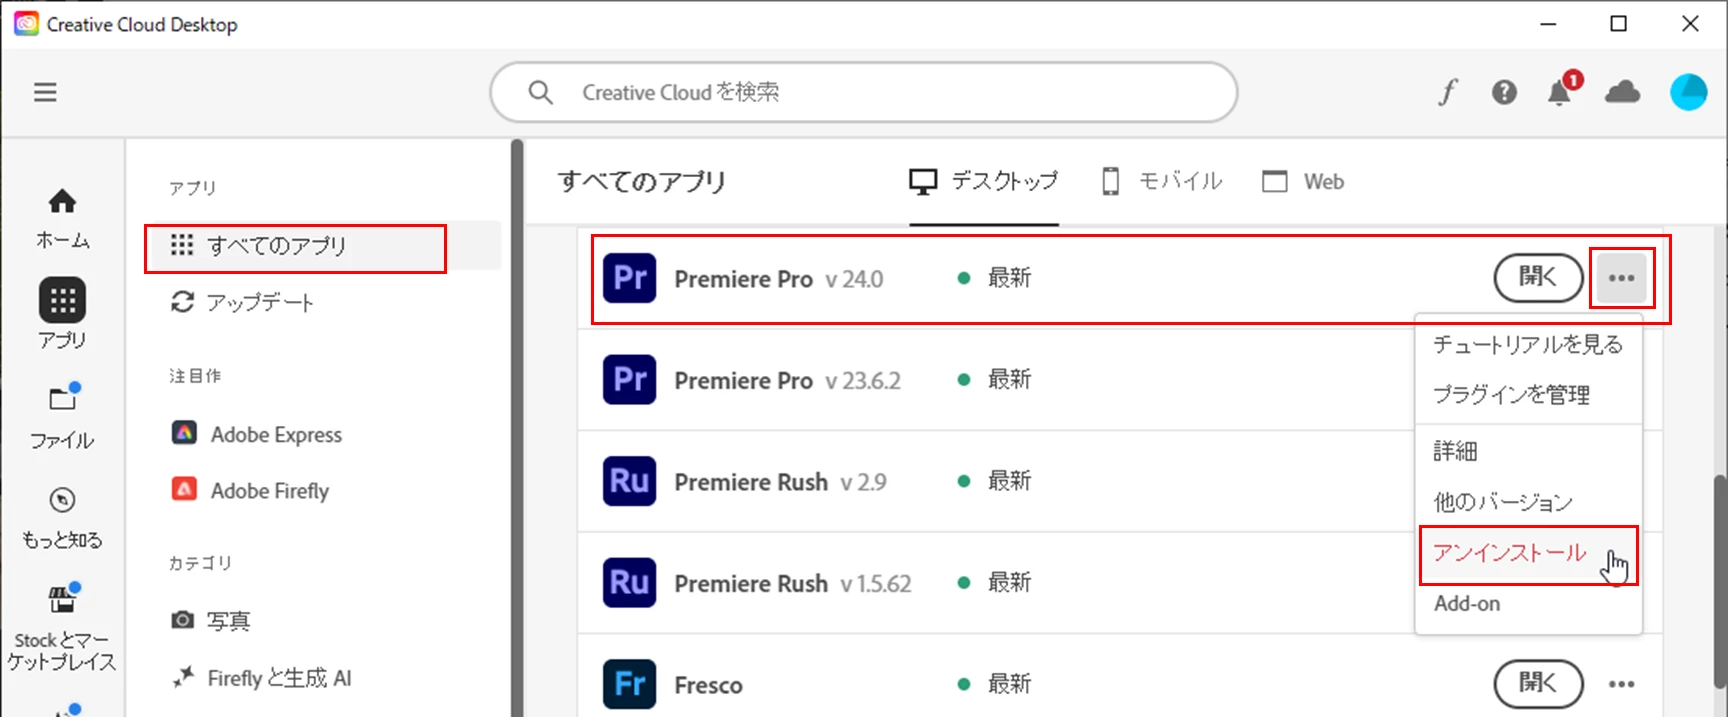Open the 写真 category
Screen dimensions: 1728x717
click(x=228, y=621)
